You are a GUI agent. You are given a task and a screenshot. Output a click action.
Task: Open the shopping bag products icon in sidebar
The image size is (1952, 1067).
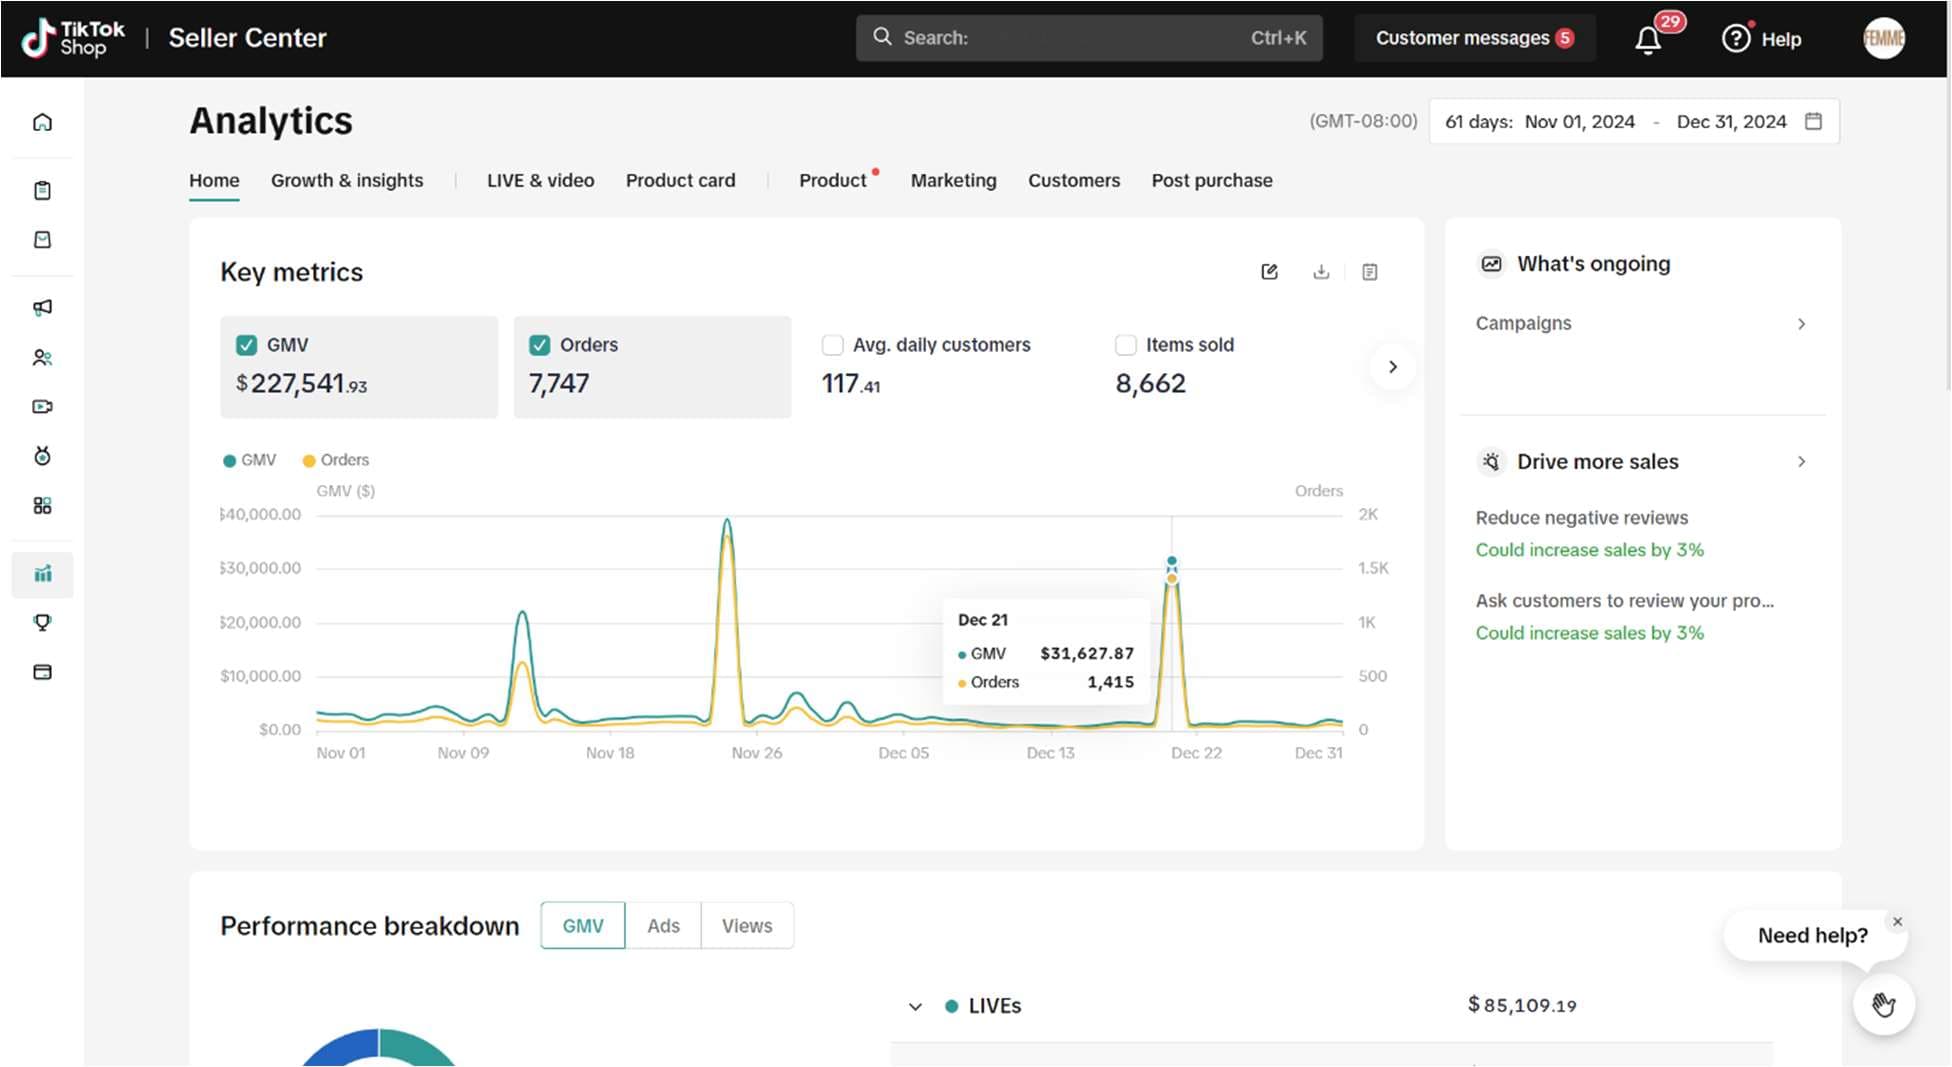pos(42,239)
